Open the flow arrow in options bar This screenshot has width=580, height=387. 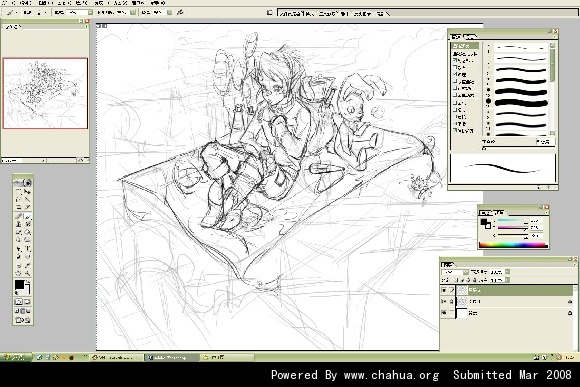[169, 12]
